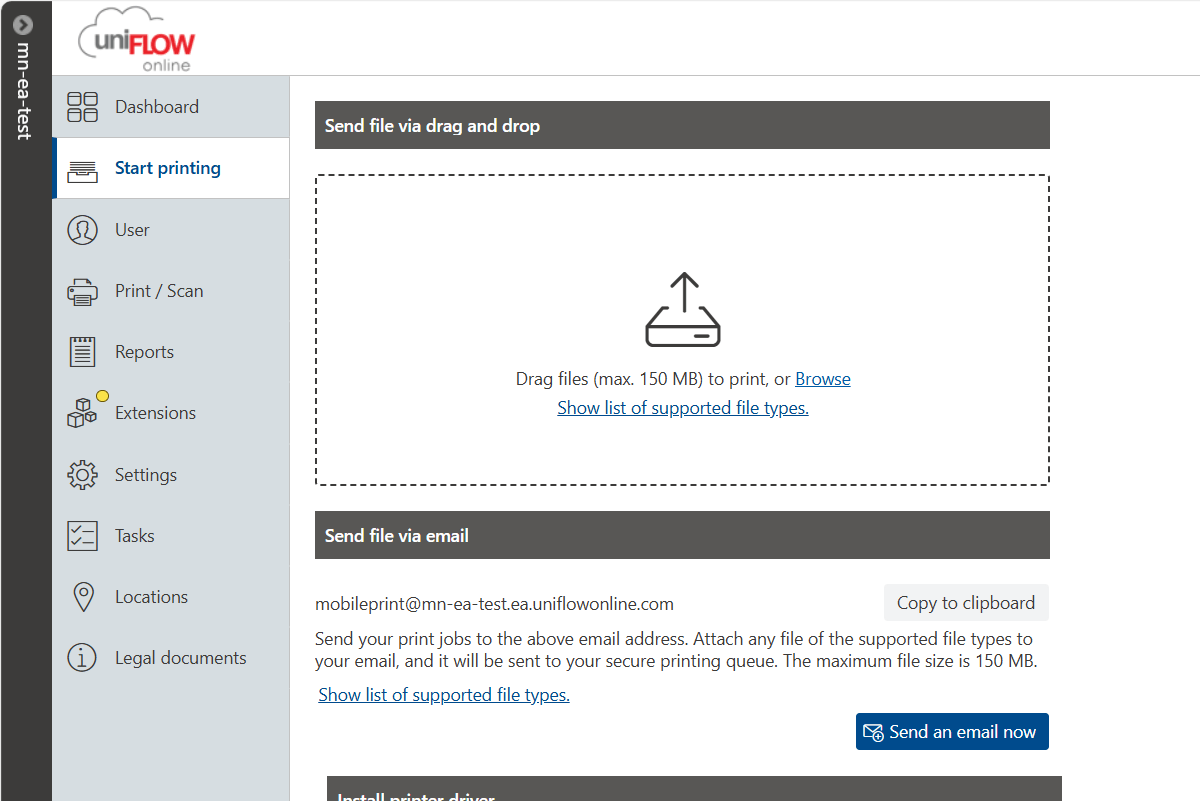
Task: Click the mobileprint email address text
Action: pos(494,604)
